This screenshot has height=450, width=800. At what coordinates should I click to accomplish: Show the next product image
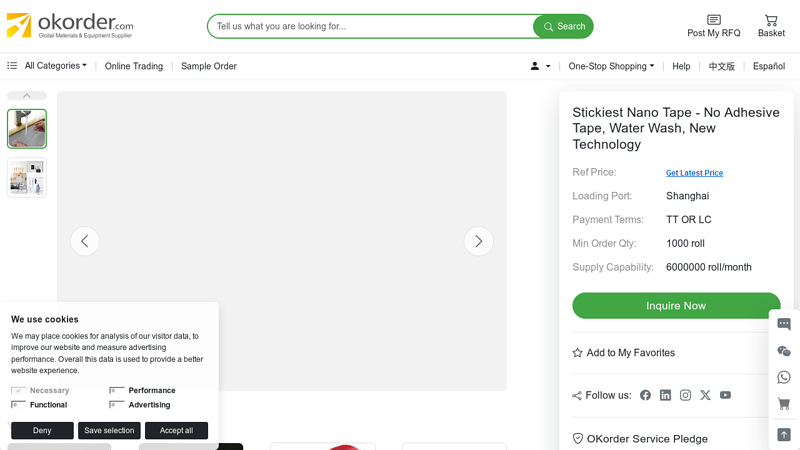(479, 241)
